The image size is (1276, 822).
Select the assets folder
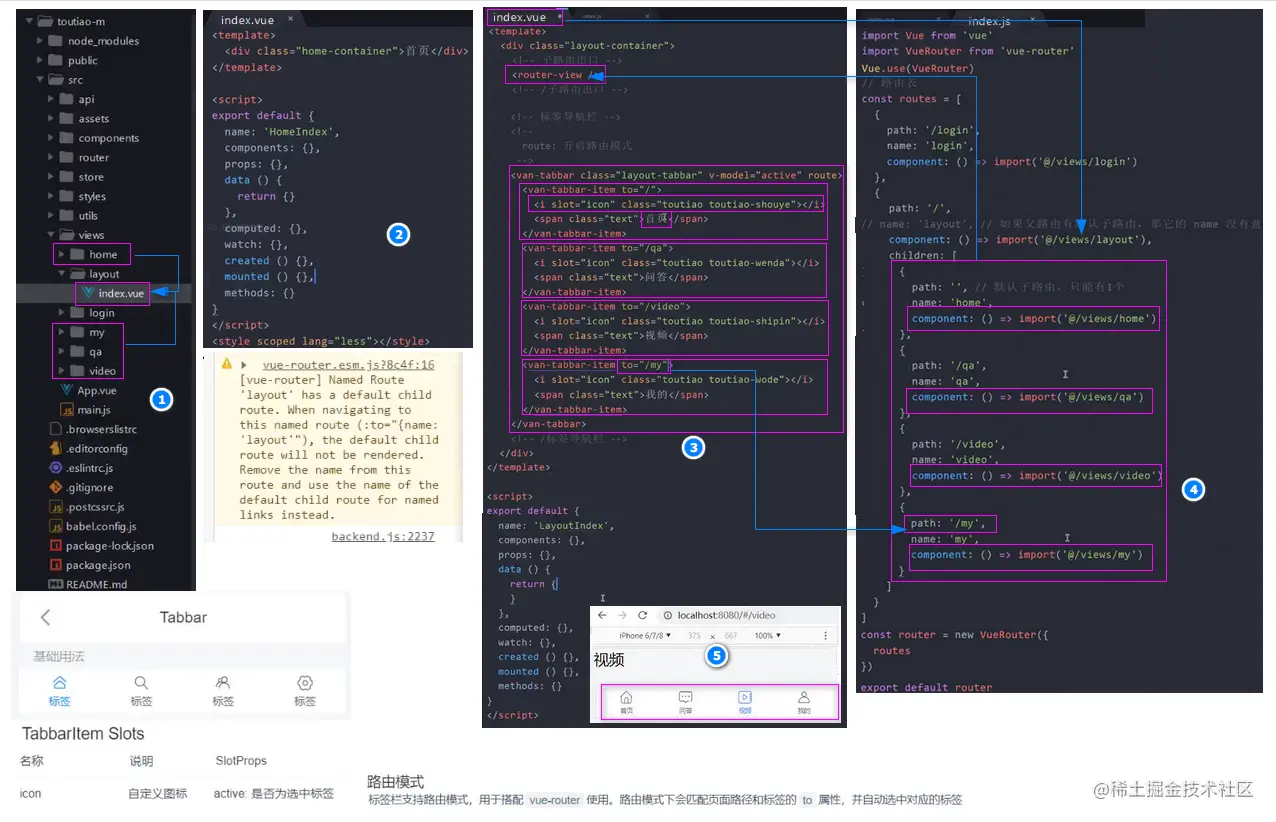(84, 119)
